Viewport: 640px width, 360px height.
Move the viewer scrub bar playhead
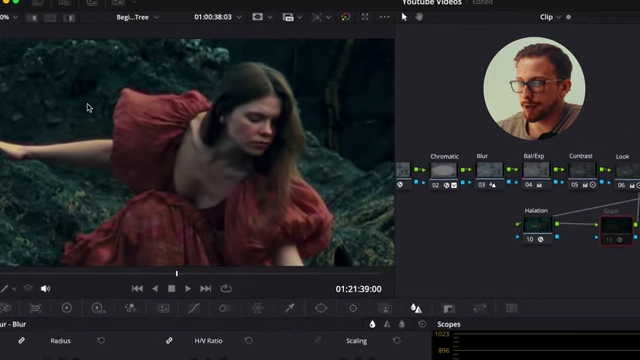(177, 273)
